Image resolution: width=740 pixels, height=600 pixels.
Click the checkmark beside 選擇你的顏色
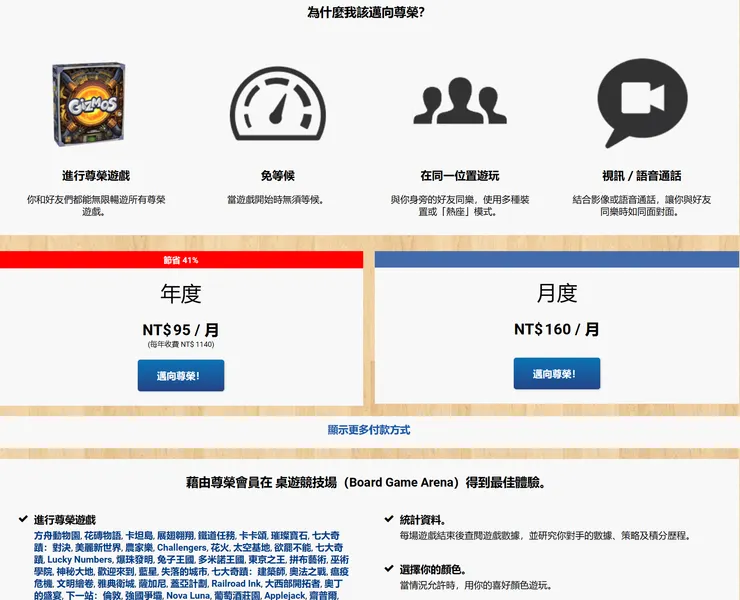point(389,568)
